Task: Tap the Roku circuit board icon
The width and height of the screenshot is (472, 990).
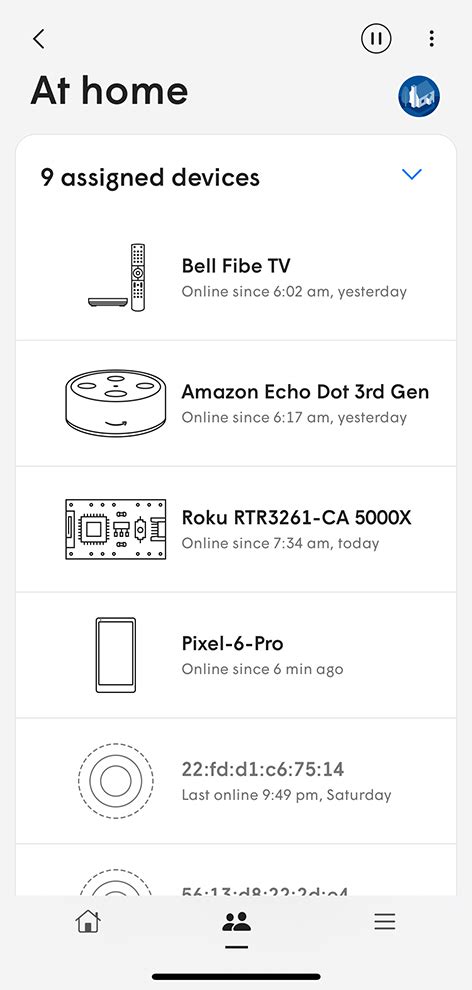Action: [116, 529]
